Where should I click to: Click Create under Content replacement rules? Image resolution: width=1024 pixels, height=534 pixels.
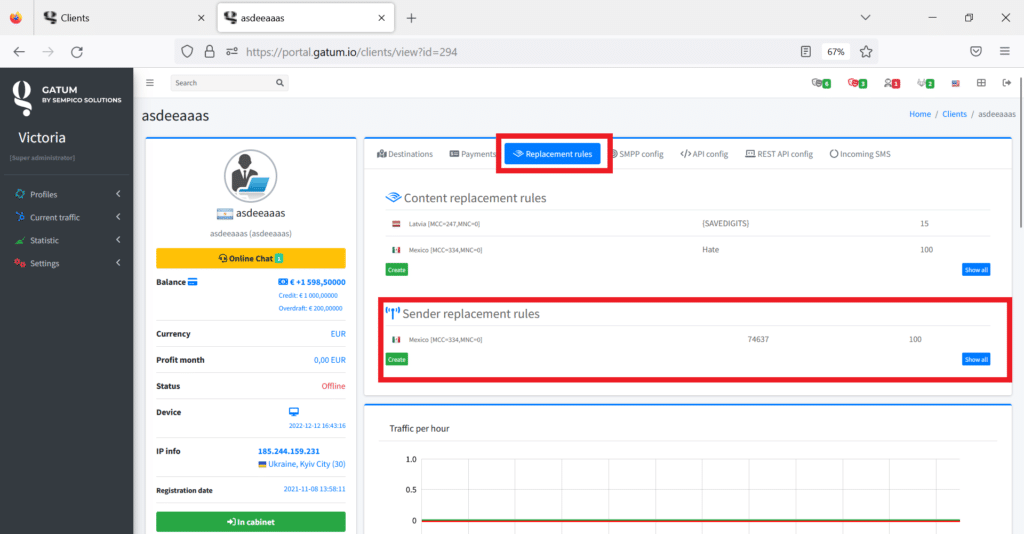click(x=396, y=270)
